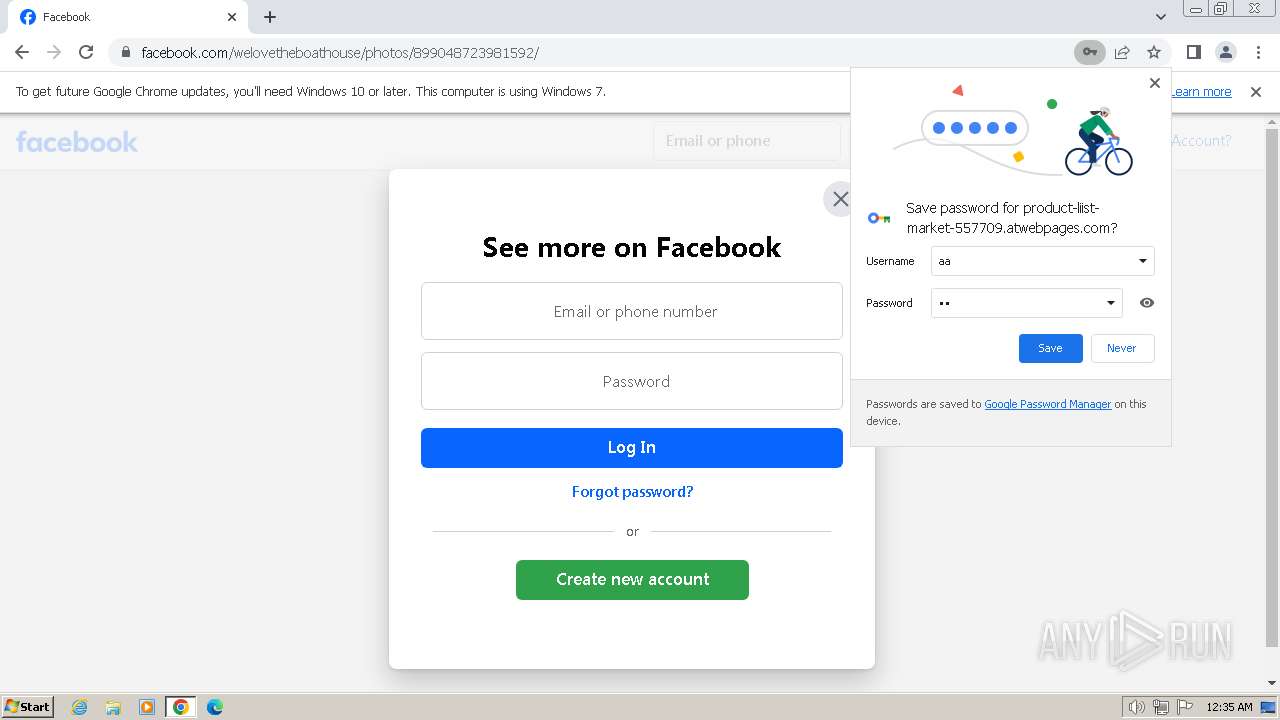The width and height of the screenshot is (1280, 720).
Task: Click the Never button
Action: click(1122, 348)
